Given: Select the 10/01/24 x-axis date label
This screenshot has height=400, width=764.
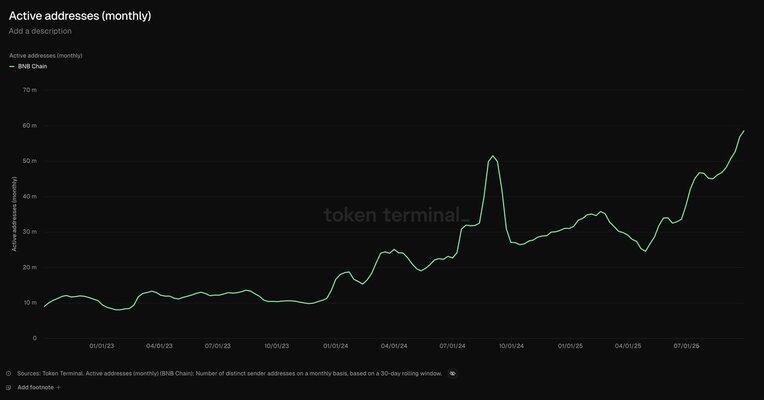Looking at the screenshot, I should coord(510,346).
